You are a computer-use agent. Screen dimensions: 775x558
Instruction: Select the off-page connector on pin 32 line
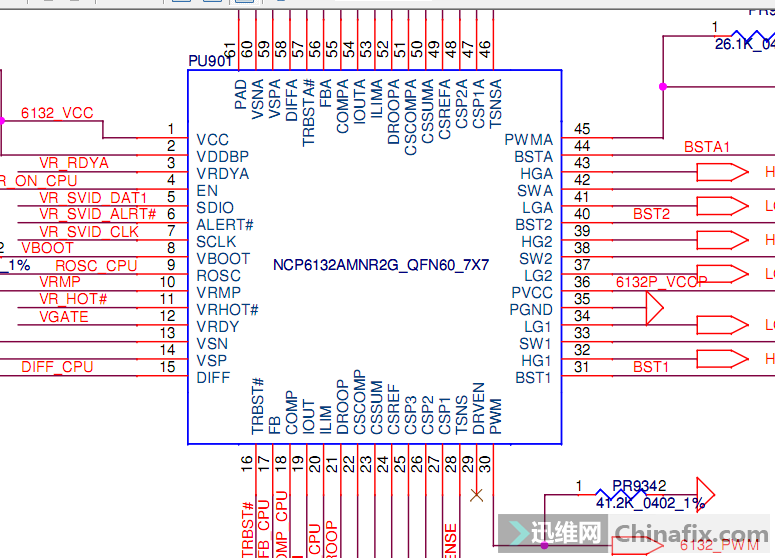pyautogui.click(x=722, y=359)
